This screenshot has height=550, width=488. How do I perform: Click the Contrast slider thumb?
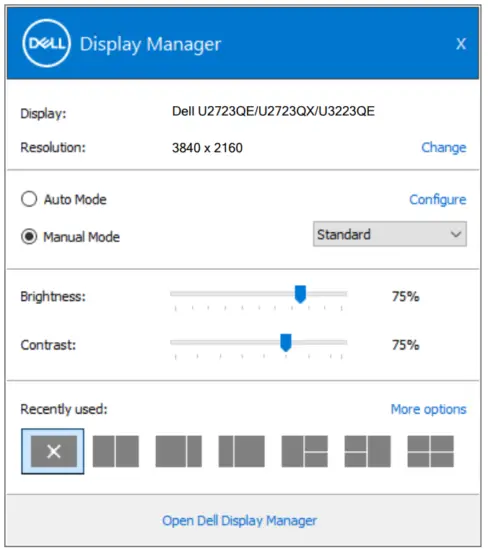point(286,342)
